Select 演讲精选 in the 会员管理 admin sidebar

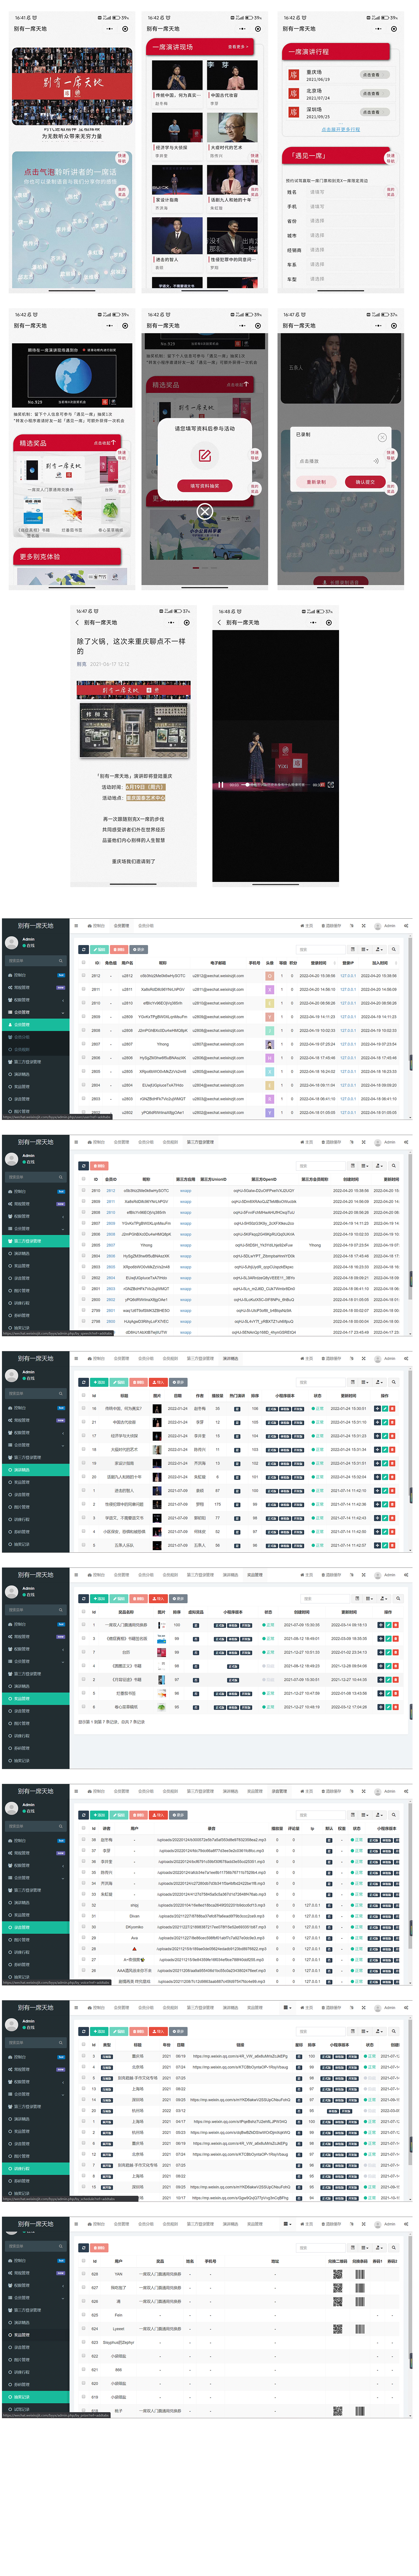coord(35,1074)
